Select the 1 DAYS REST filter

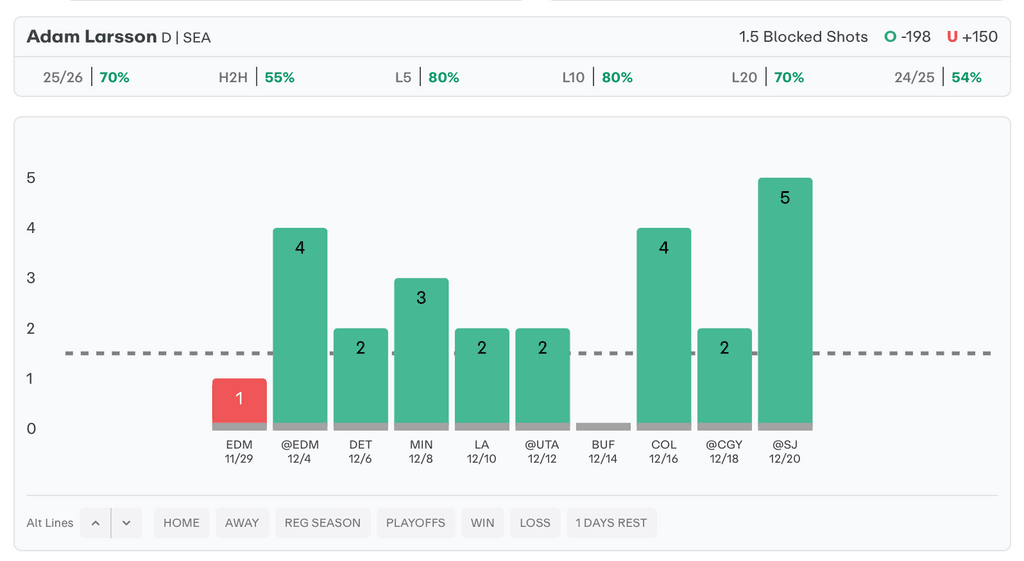[x=611, y=523]
